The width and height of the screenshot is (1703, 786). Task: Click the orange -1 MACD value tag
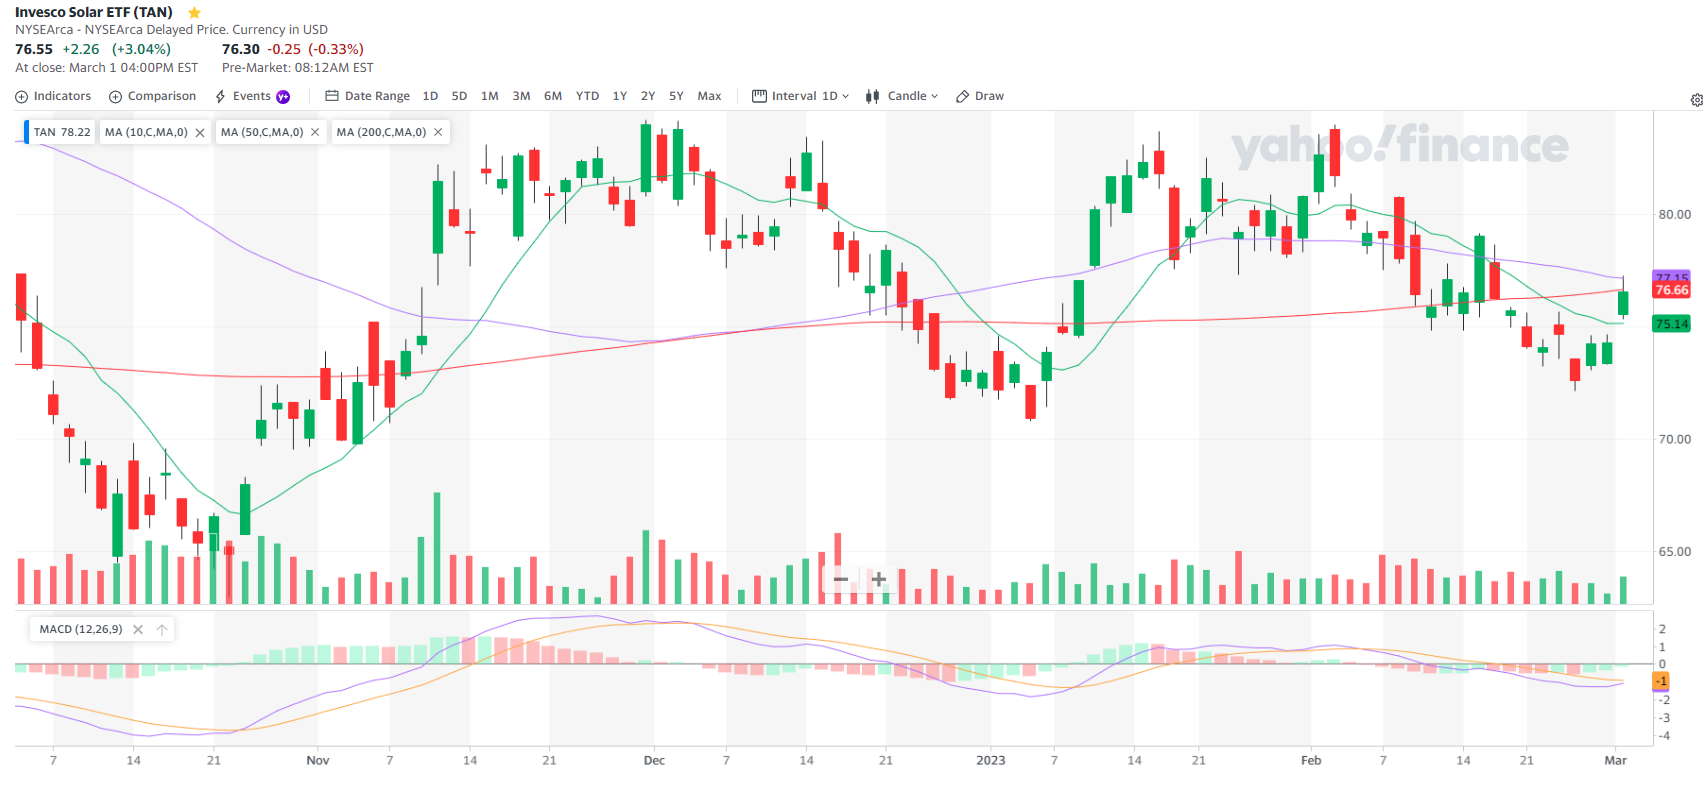(x=1661, y=681)
